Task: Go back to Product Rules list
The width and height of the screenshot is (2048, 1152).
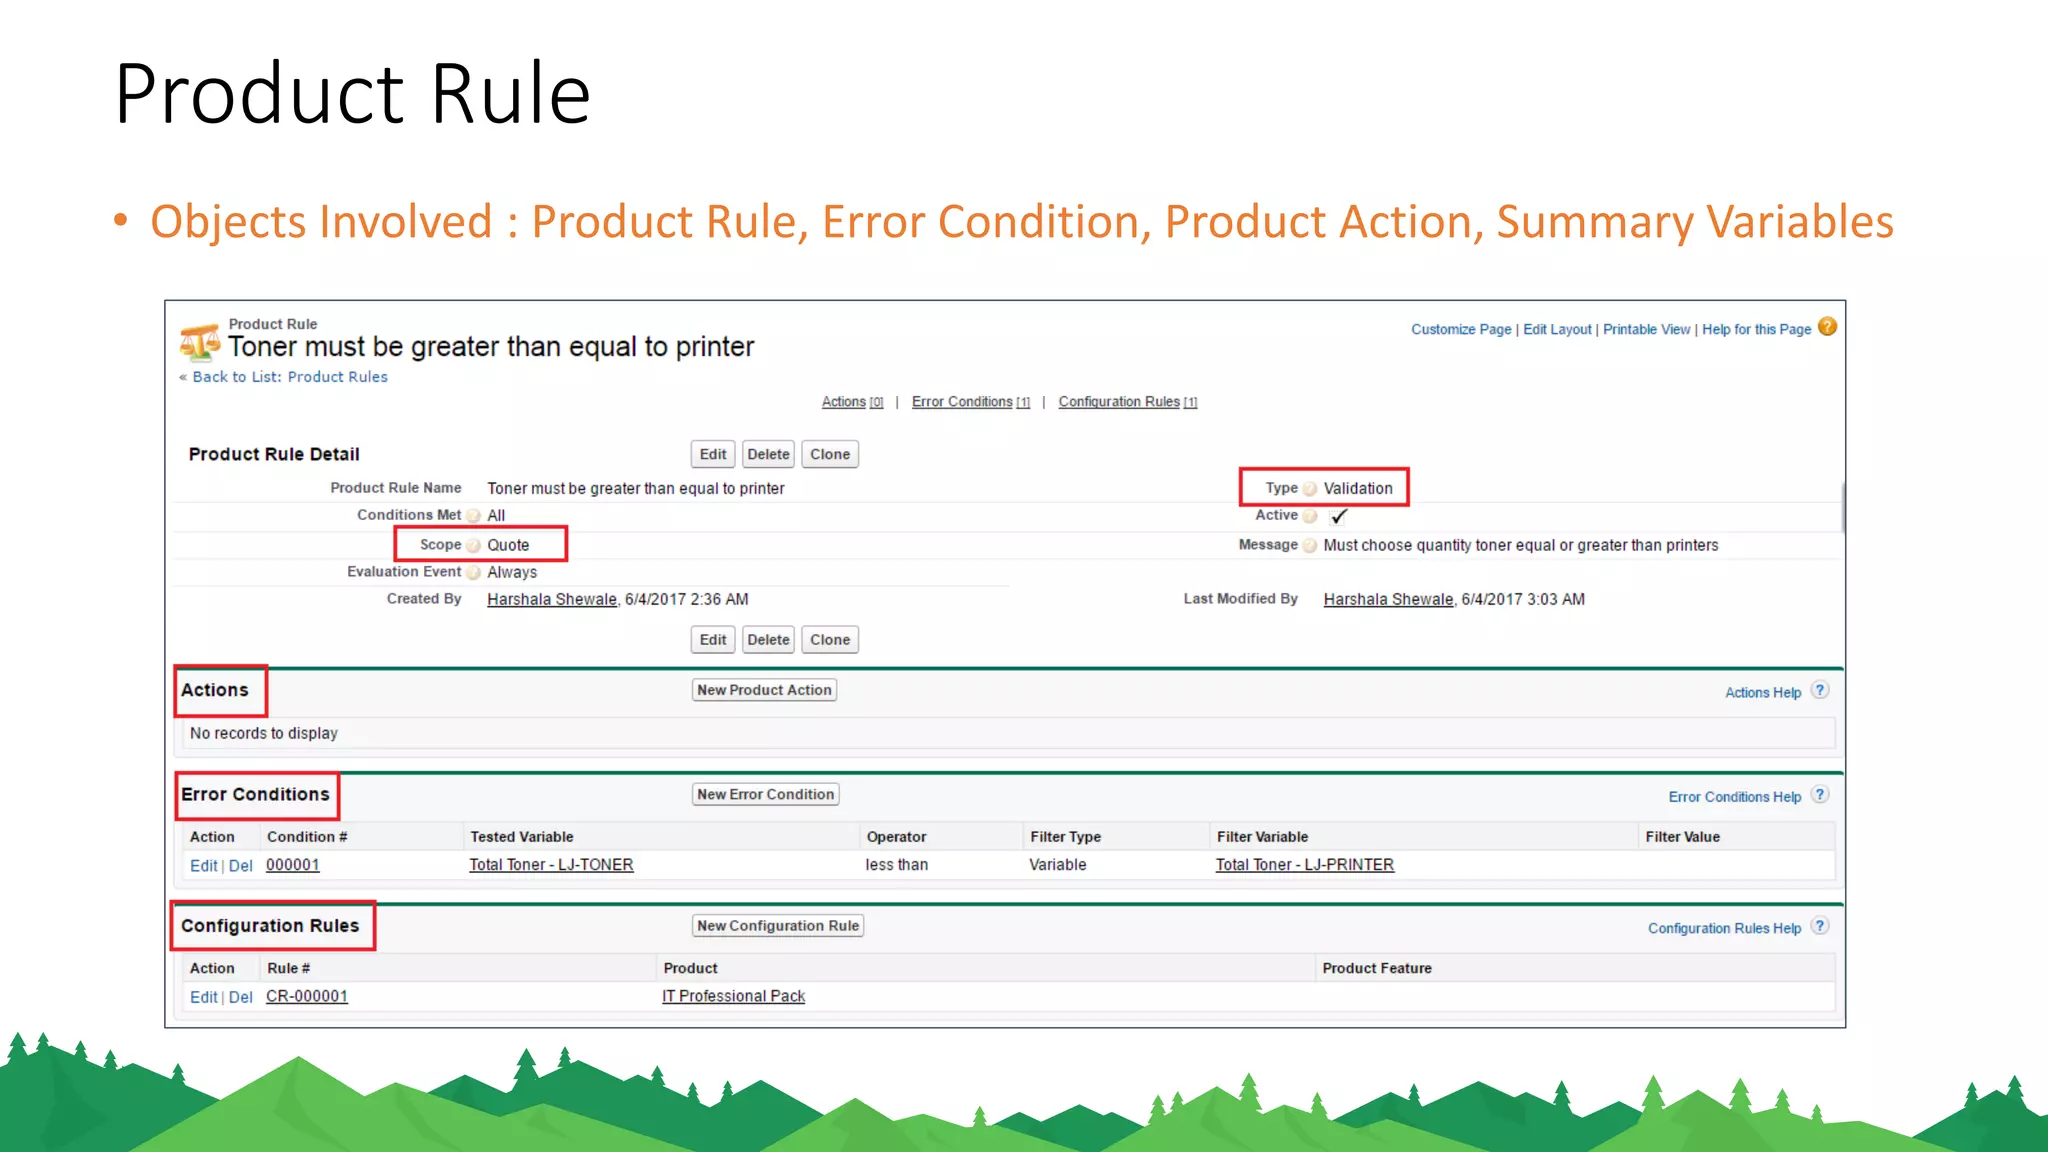Action: (290, 377)
